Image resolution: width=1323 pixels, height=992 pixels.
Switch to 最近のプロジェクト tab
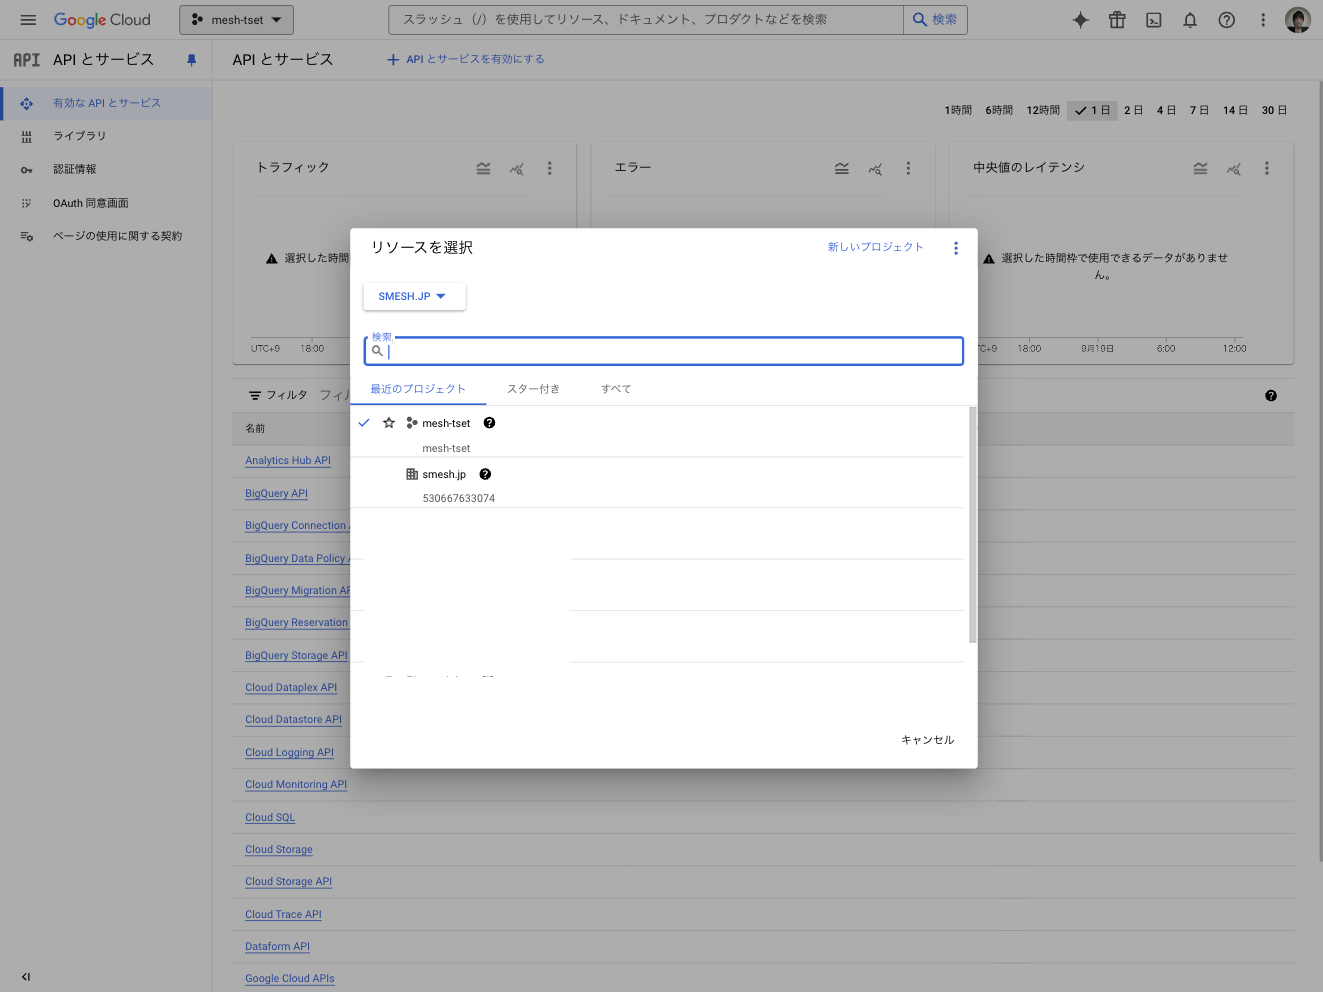pyautogui.click(x=418, y=389)
